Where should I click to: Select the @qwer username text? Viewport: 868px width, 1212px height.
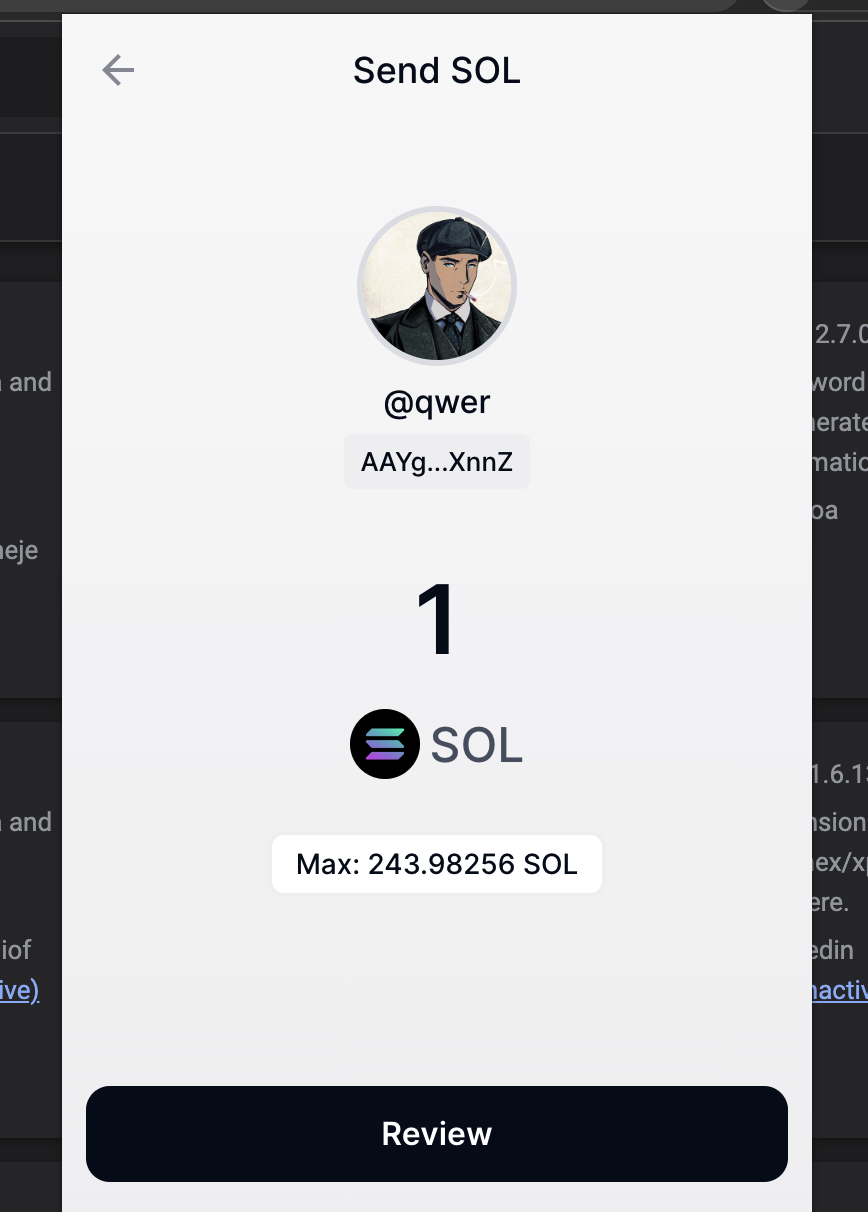(x=437, y=402)
